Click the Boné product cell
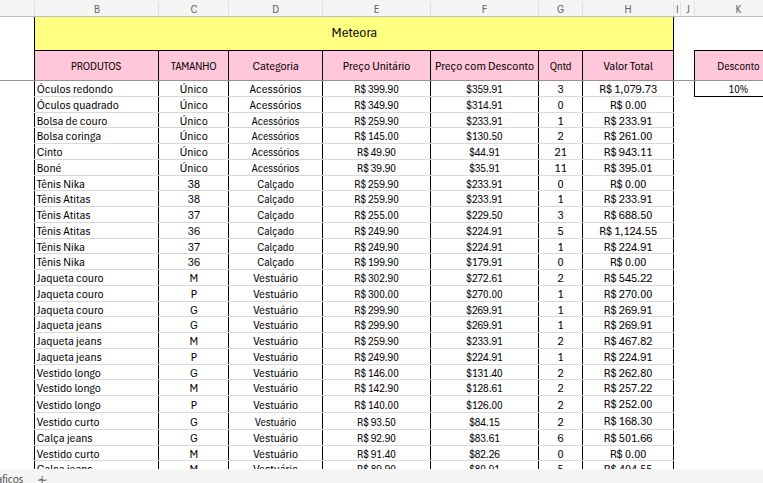The image size is (763, 483). [96, 168]
